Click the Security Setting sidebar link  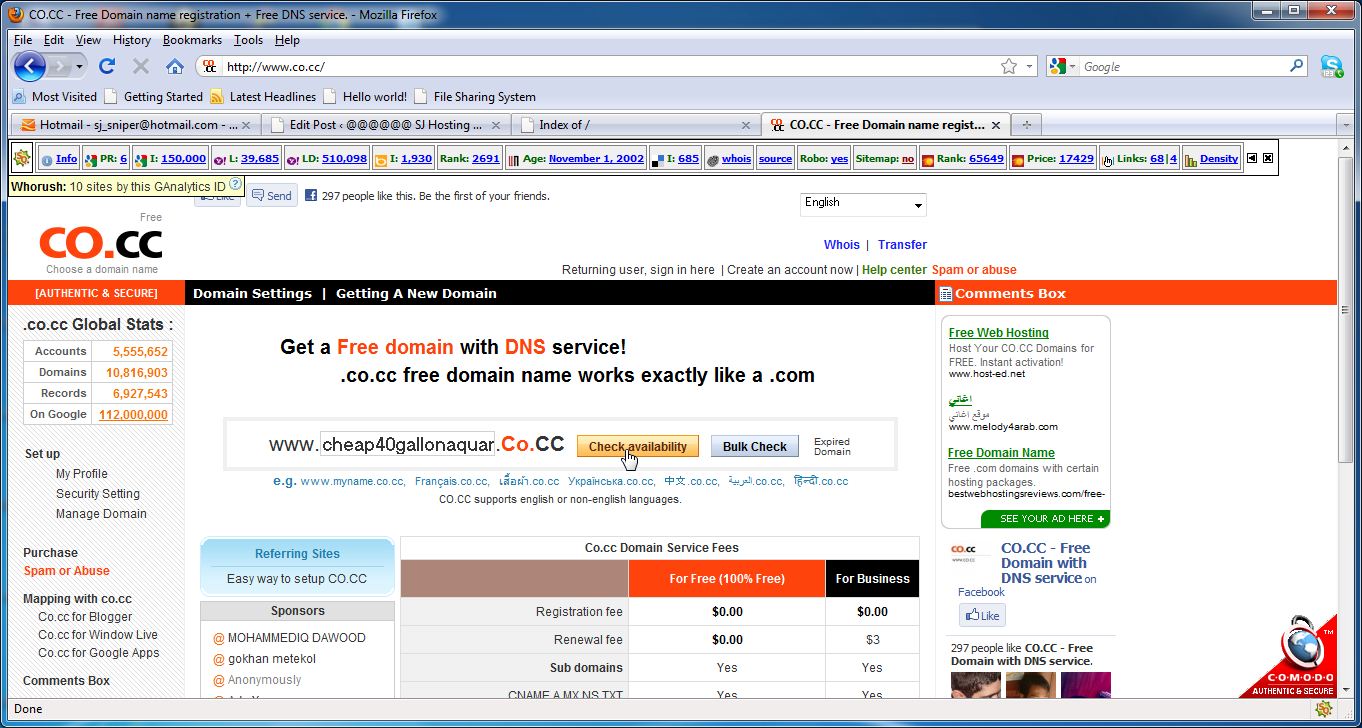coord(98,494)
